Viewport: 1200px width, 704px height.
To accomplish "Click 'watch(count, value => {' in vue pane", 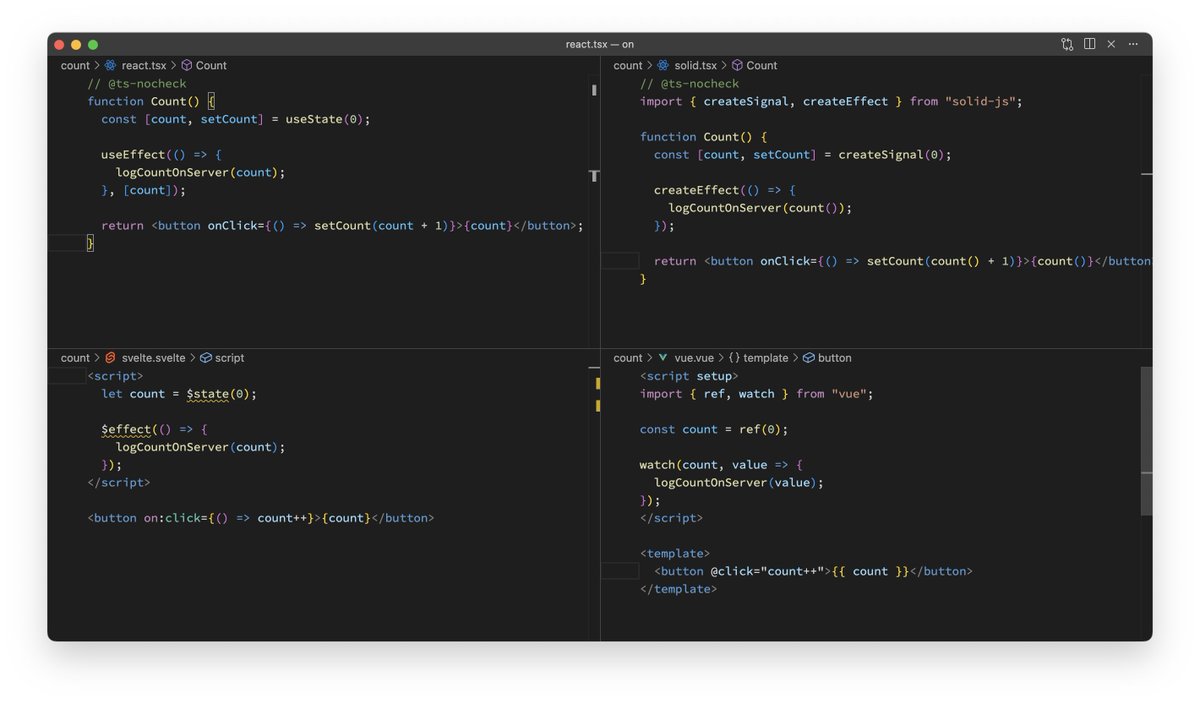I will [721, 465].
